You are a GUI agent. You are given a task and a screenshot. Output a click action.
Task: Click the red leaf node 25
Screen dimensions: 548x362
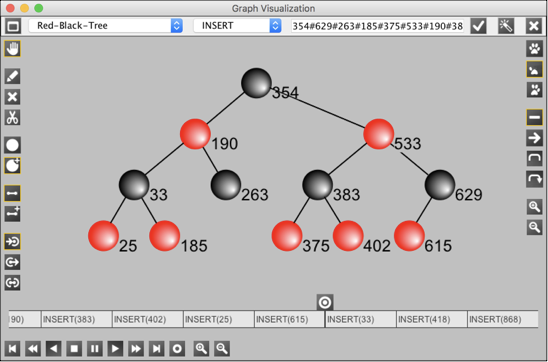(103, 236)
